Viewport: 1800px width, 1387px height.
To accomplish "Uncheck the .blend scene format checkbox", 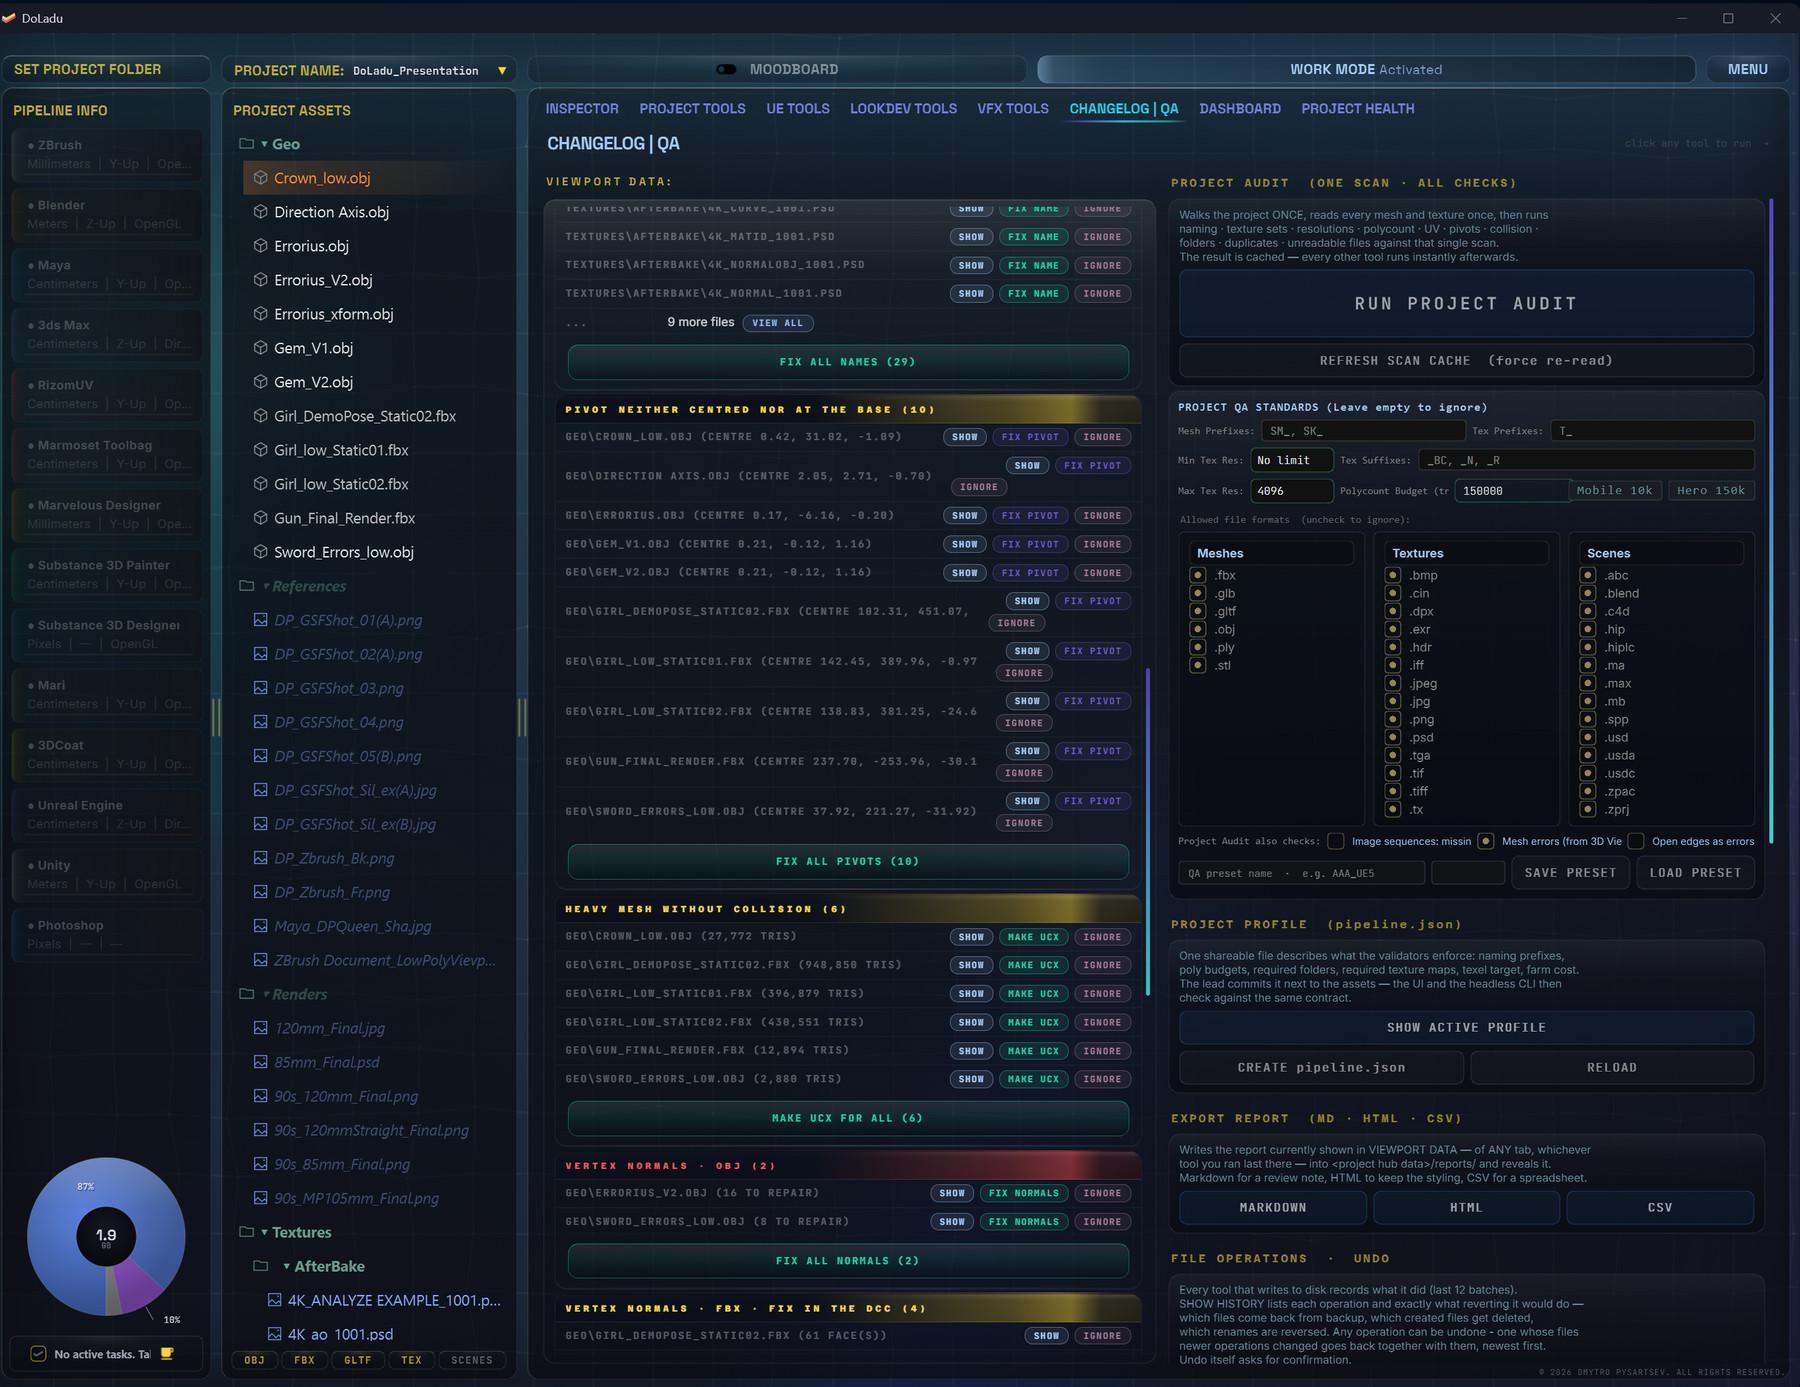I will (x=1587, y=593).
